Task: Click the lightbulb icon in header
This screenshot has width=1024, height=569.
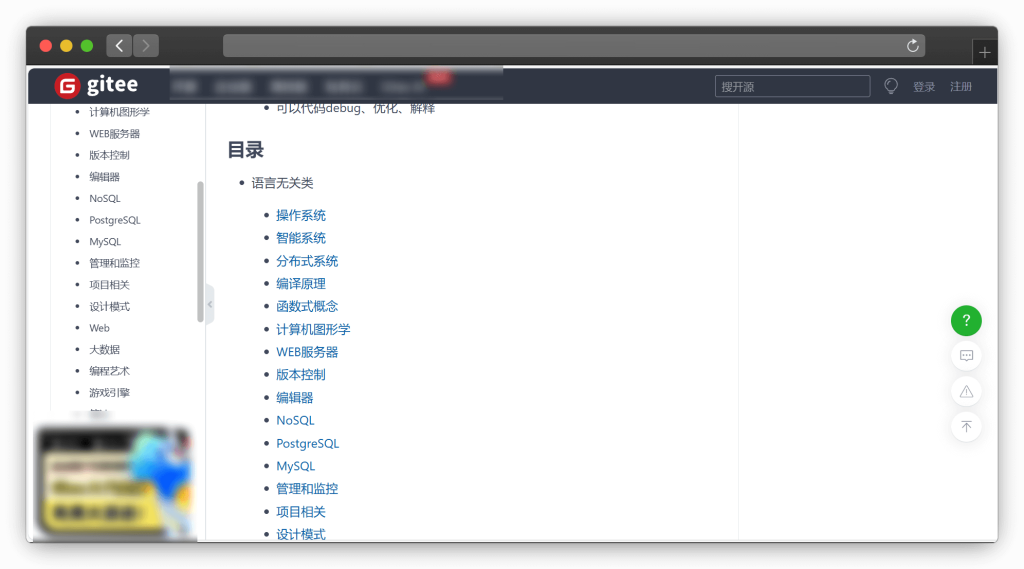Action: (x=891, y=86)
